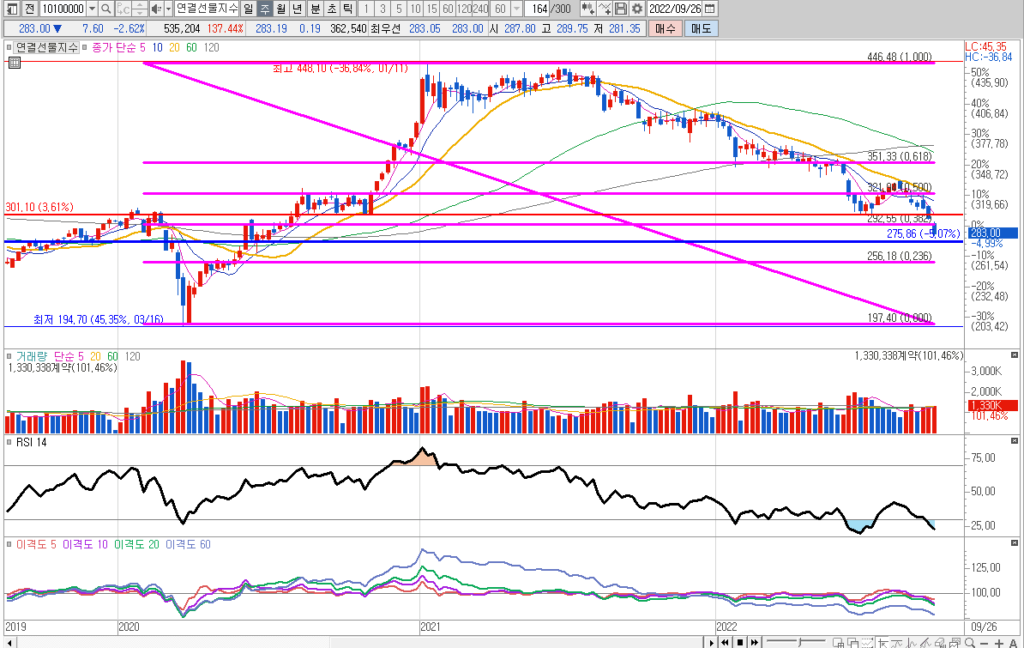Expand the speaker options dropdown arrow
Screen dimensions: 1024x648
point(166,8)
